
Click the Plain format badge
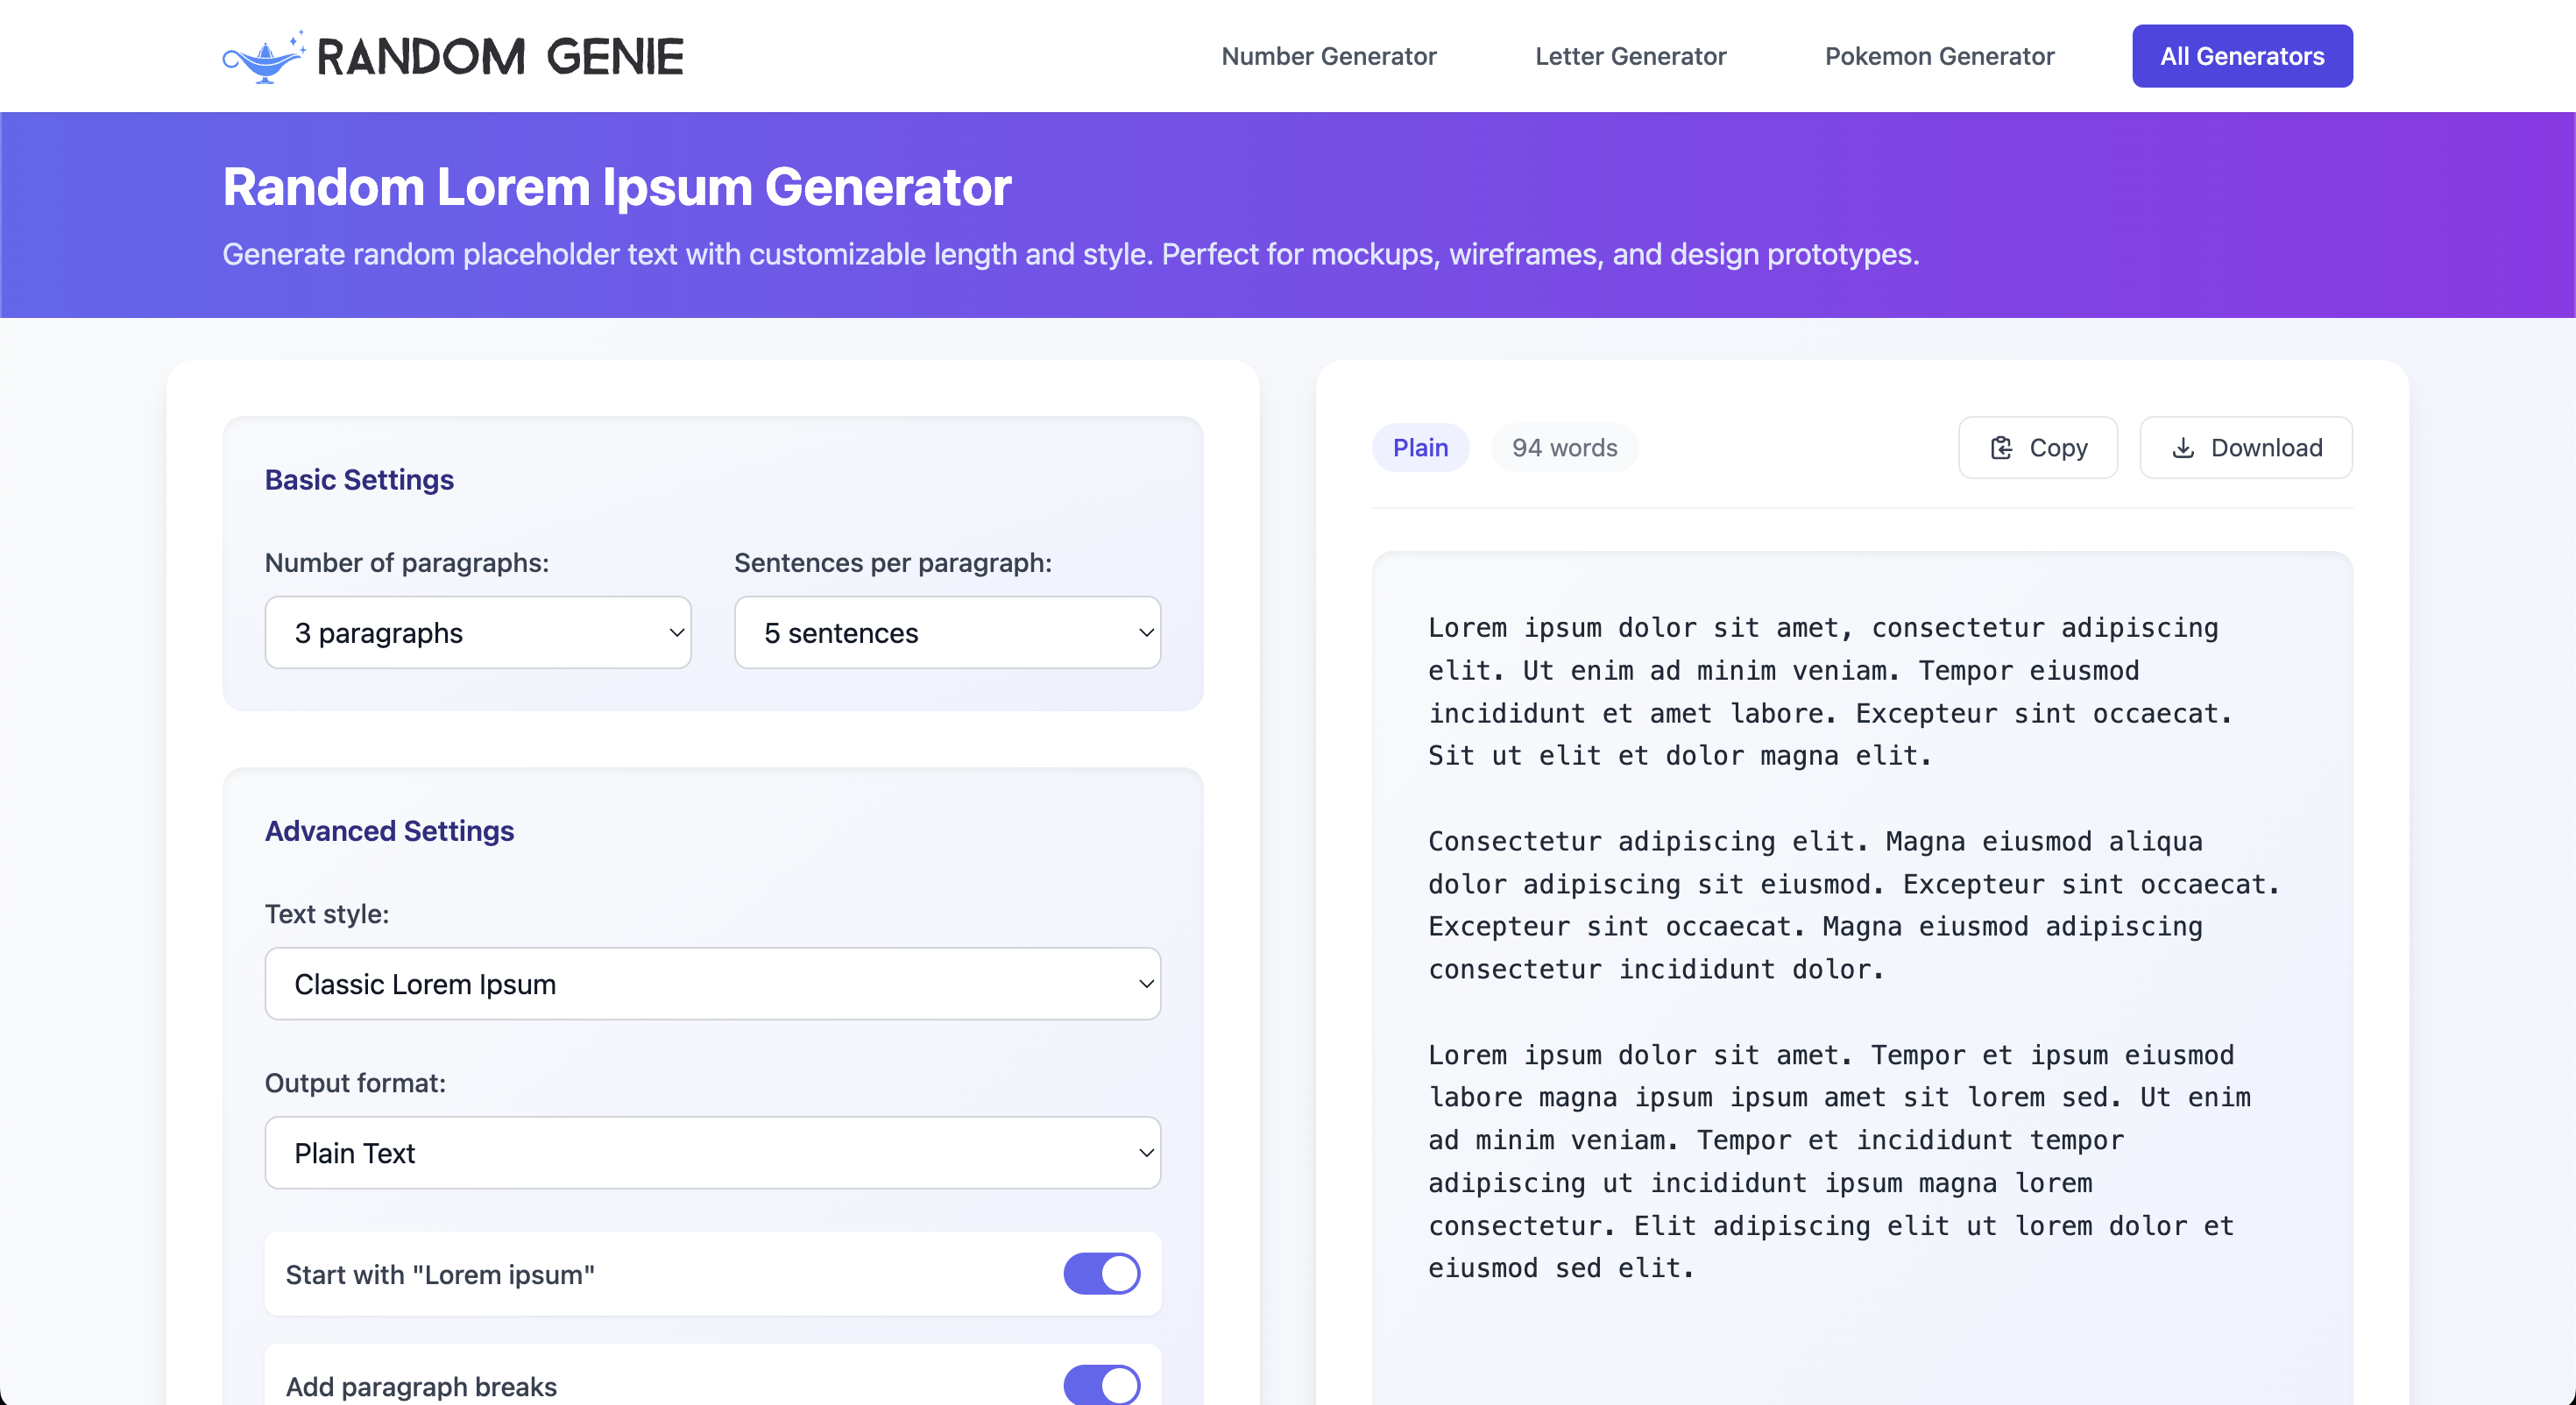pos(1420,448)
